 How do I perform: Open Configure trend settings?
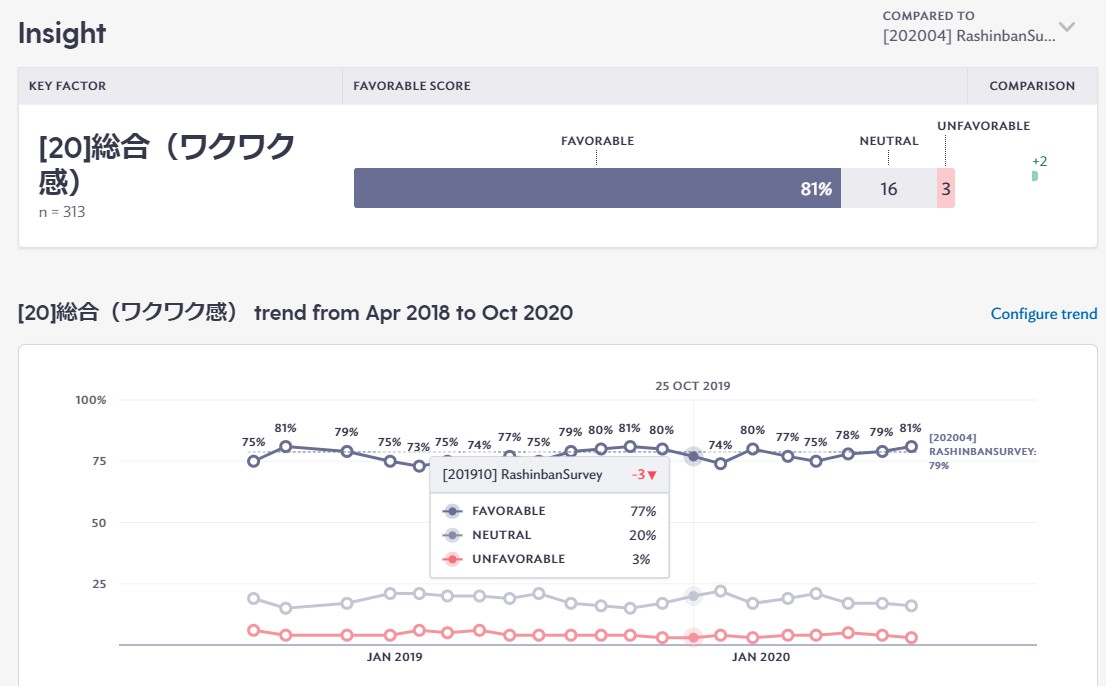click(x=1044, y=313)
